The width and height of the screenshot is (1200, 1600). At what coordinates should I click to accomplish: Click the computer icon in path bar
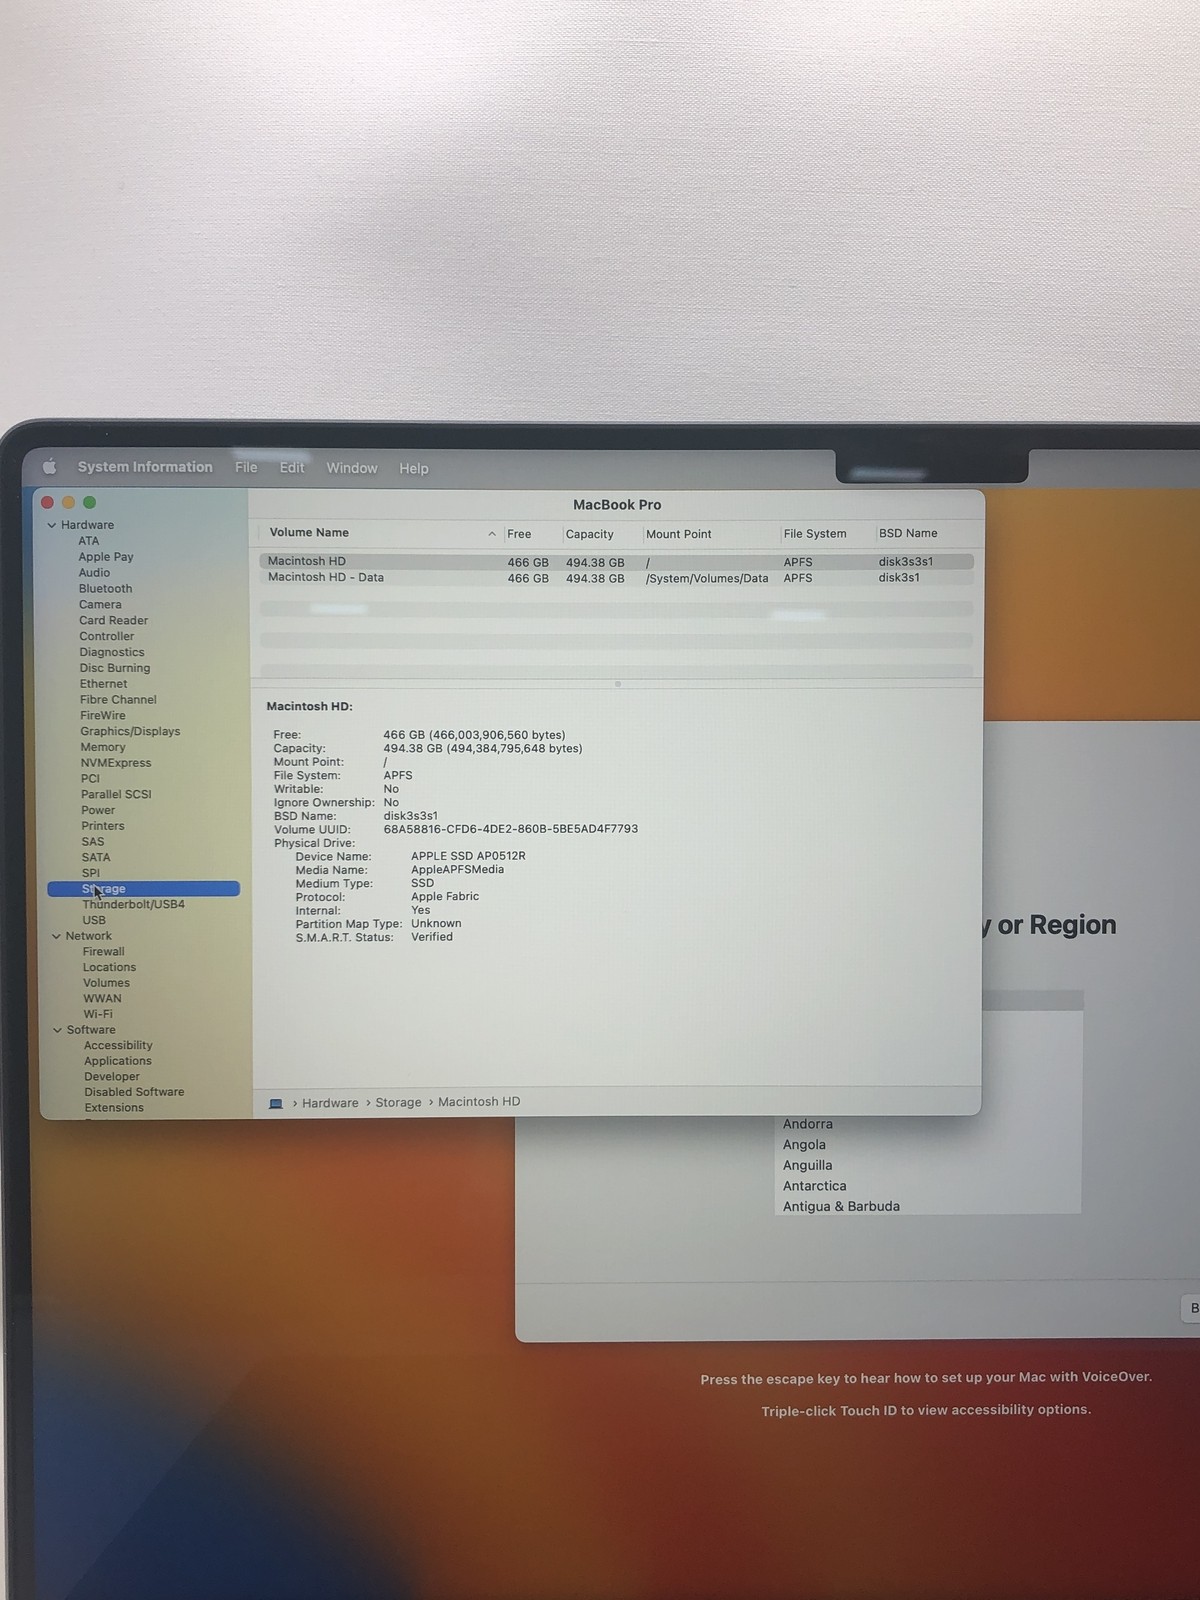point(276,1103)
